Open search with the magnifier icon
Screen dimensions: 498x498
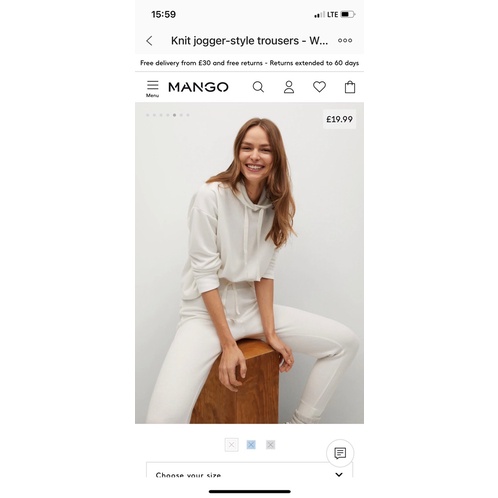258,87
